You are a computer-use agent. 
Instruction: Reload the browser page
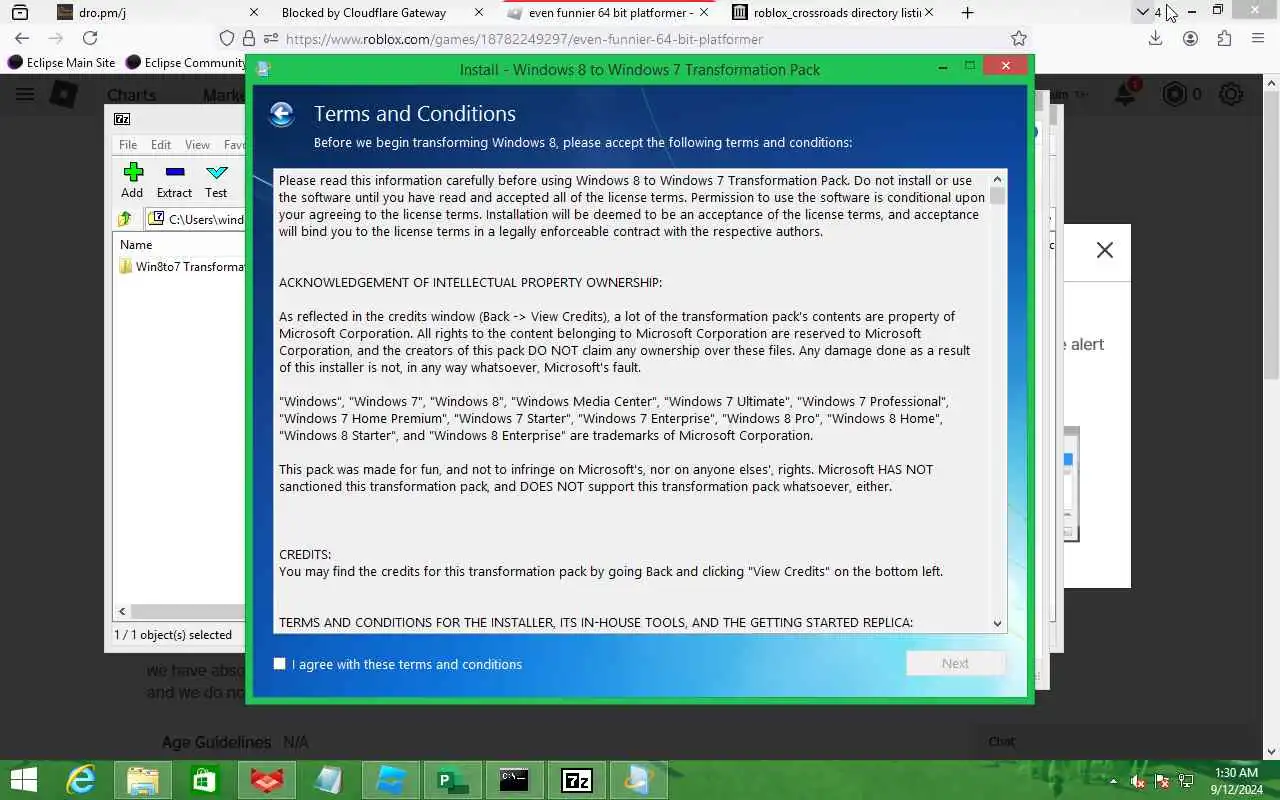[x=90, y=38]
